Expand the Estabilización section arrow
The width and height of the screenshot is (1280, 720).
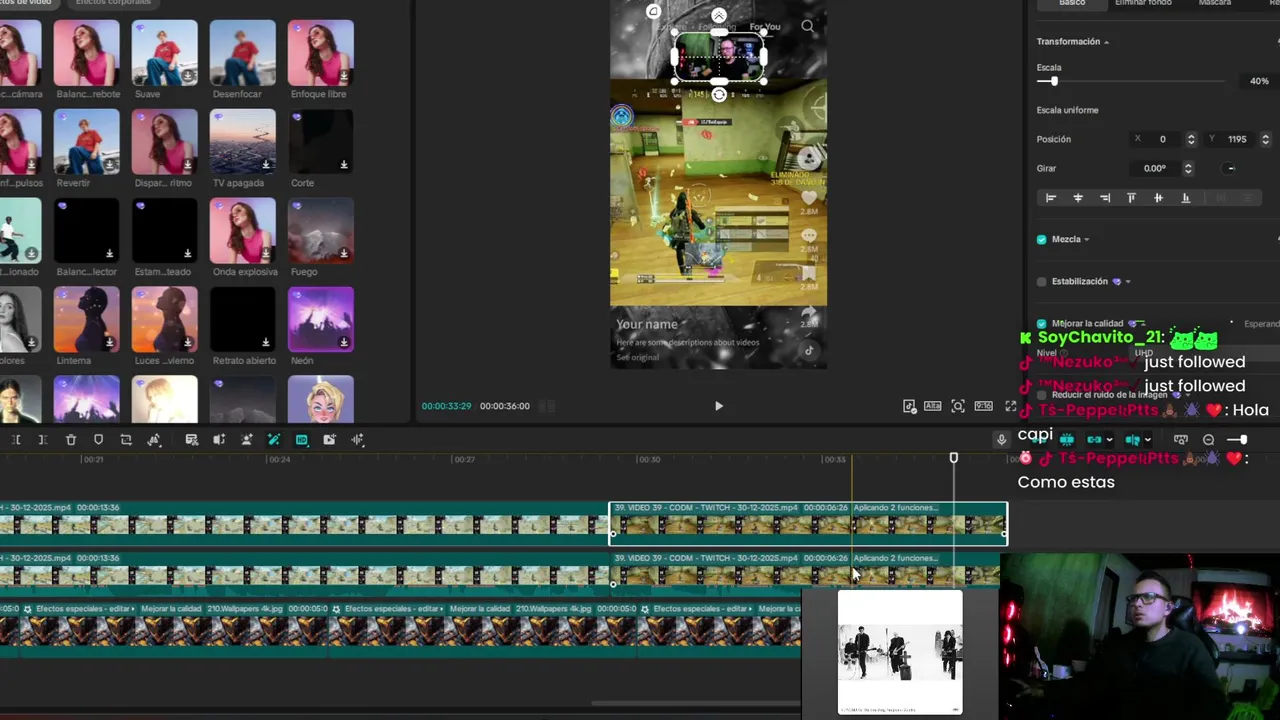click(1128, 282)
